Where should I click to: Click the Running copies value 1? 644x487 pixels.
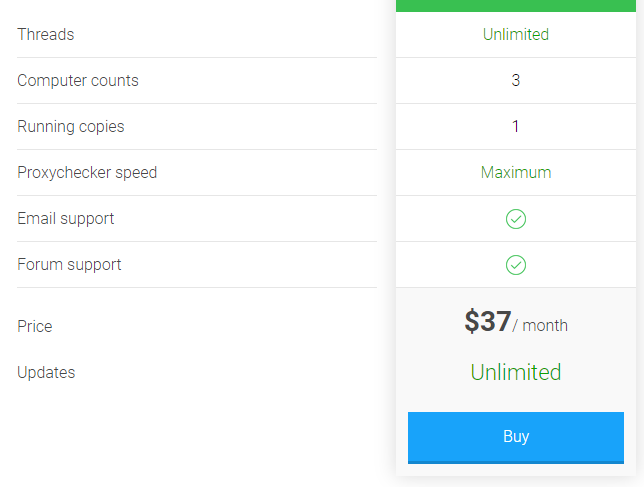516,126
